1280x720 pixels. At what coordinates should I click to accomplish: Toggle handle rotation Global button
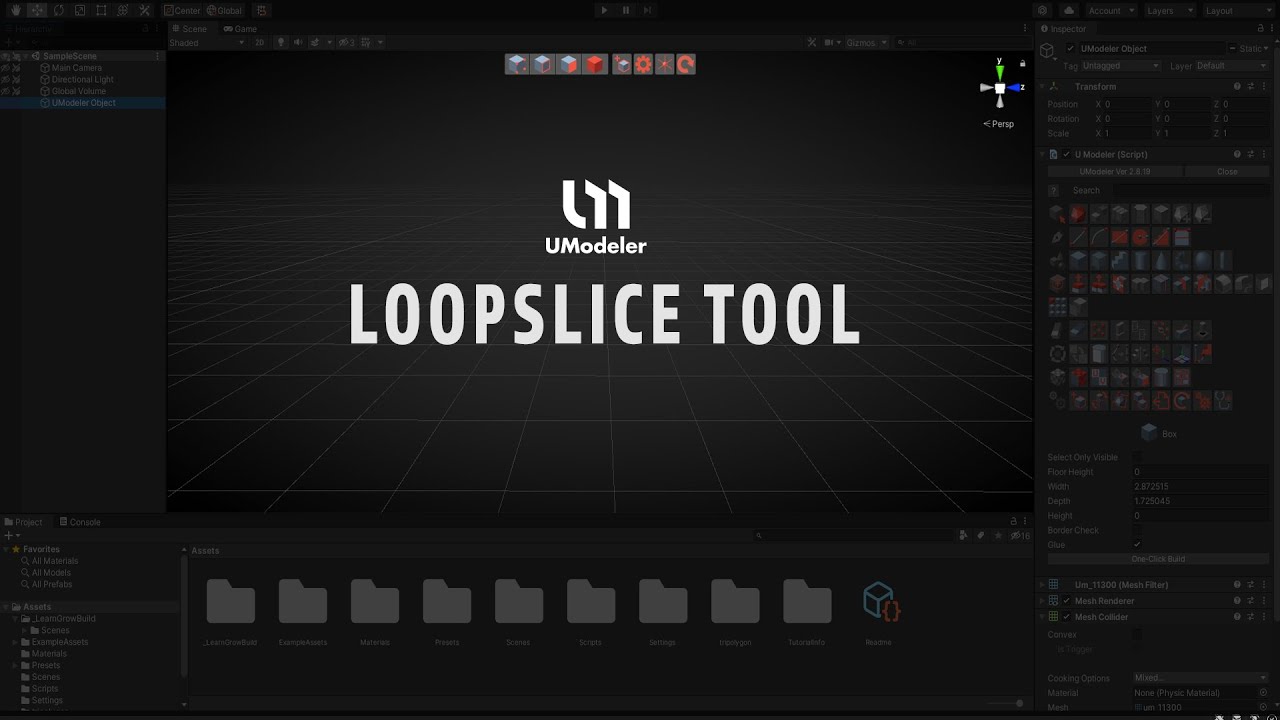(x=224, y=10)
